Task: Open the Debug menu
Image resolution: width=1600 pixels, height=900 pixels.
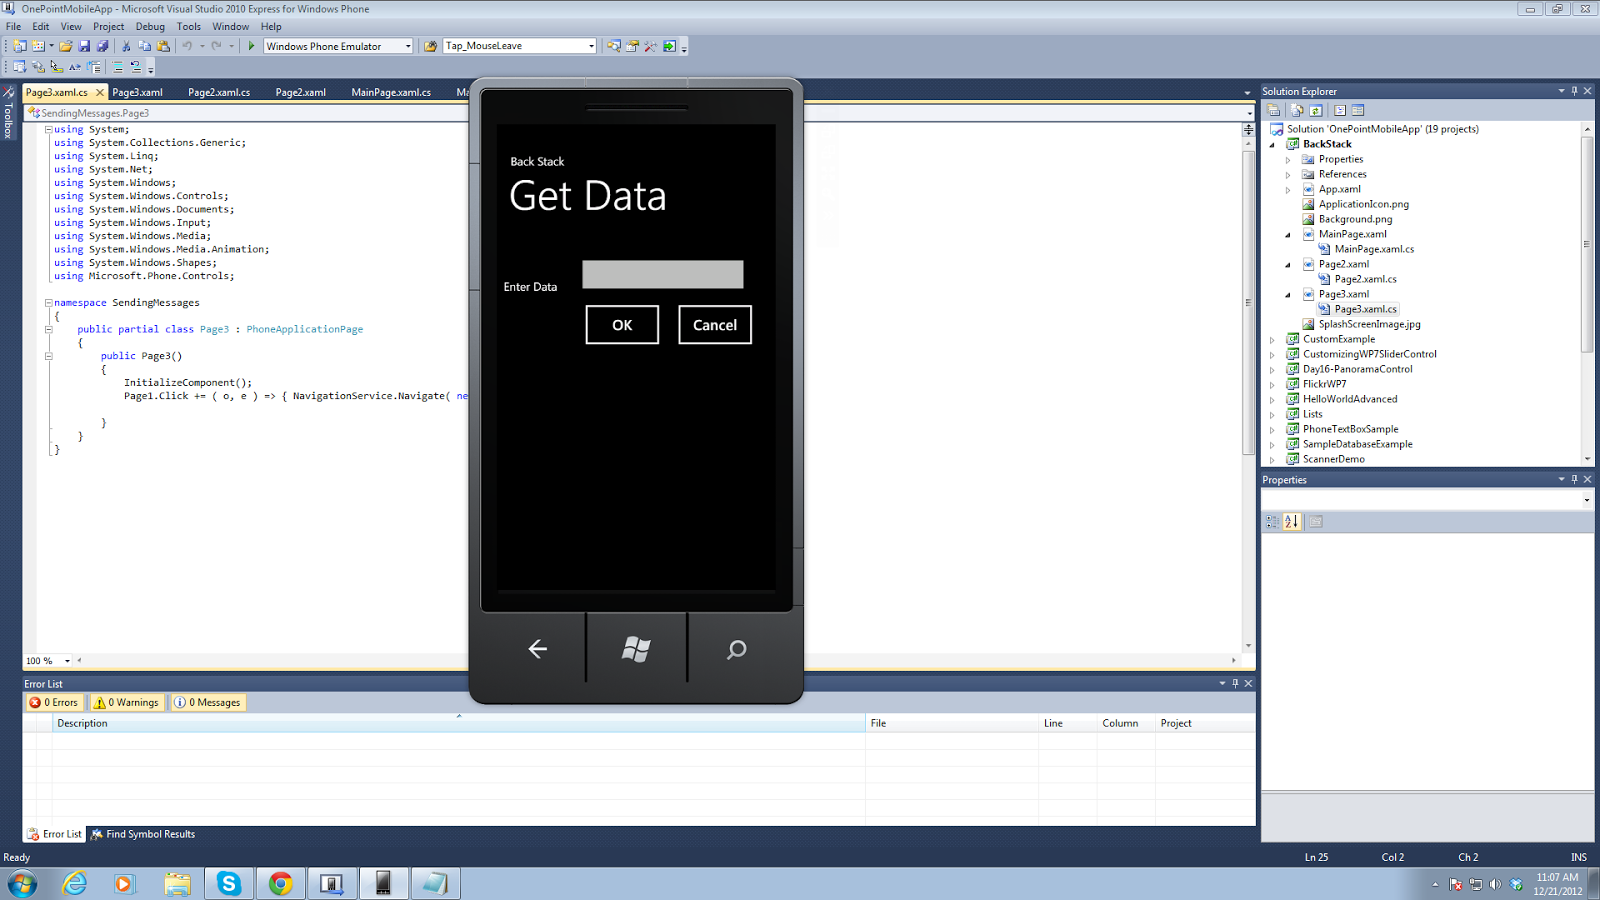Action: pos(150,26)
